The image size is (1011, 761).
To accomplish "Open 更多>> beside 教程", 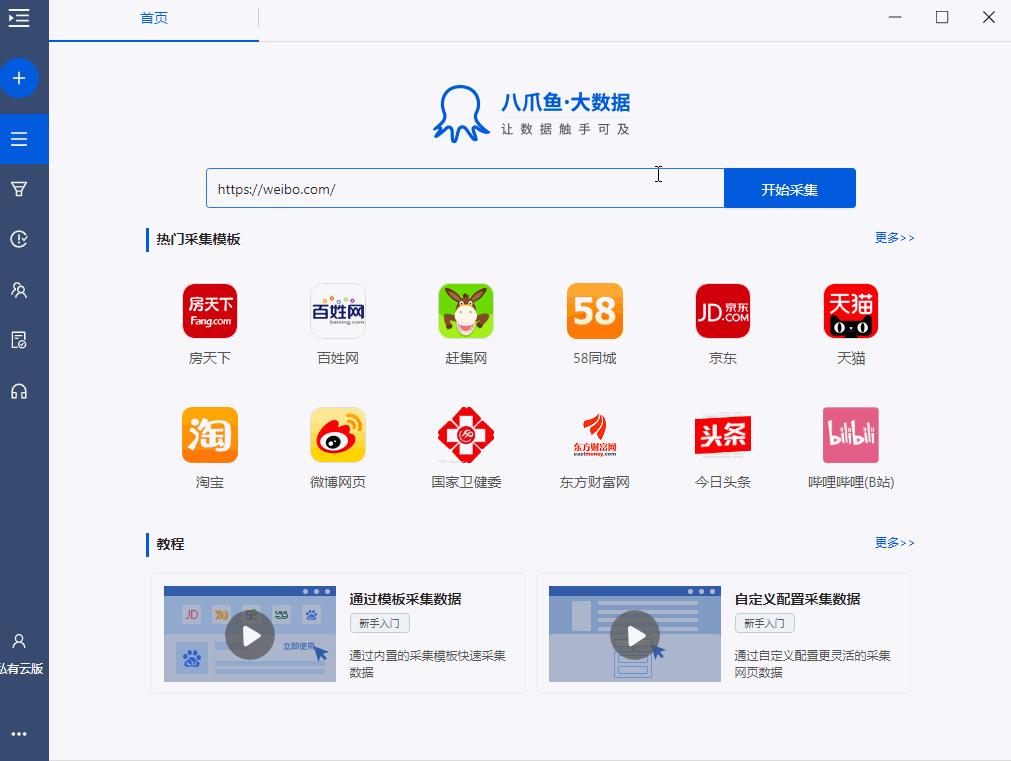I will pos(894,543).
